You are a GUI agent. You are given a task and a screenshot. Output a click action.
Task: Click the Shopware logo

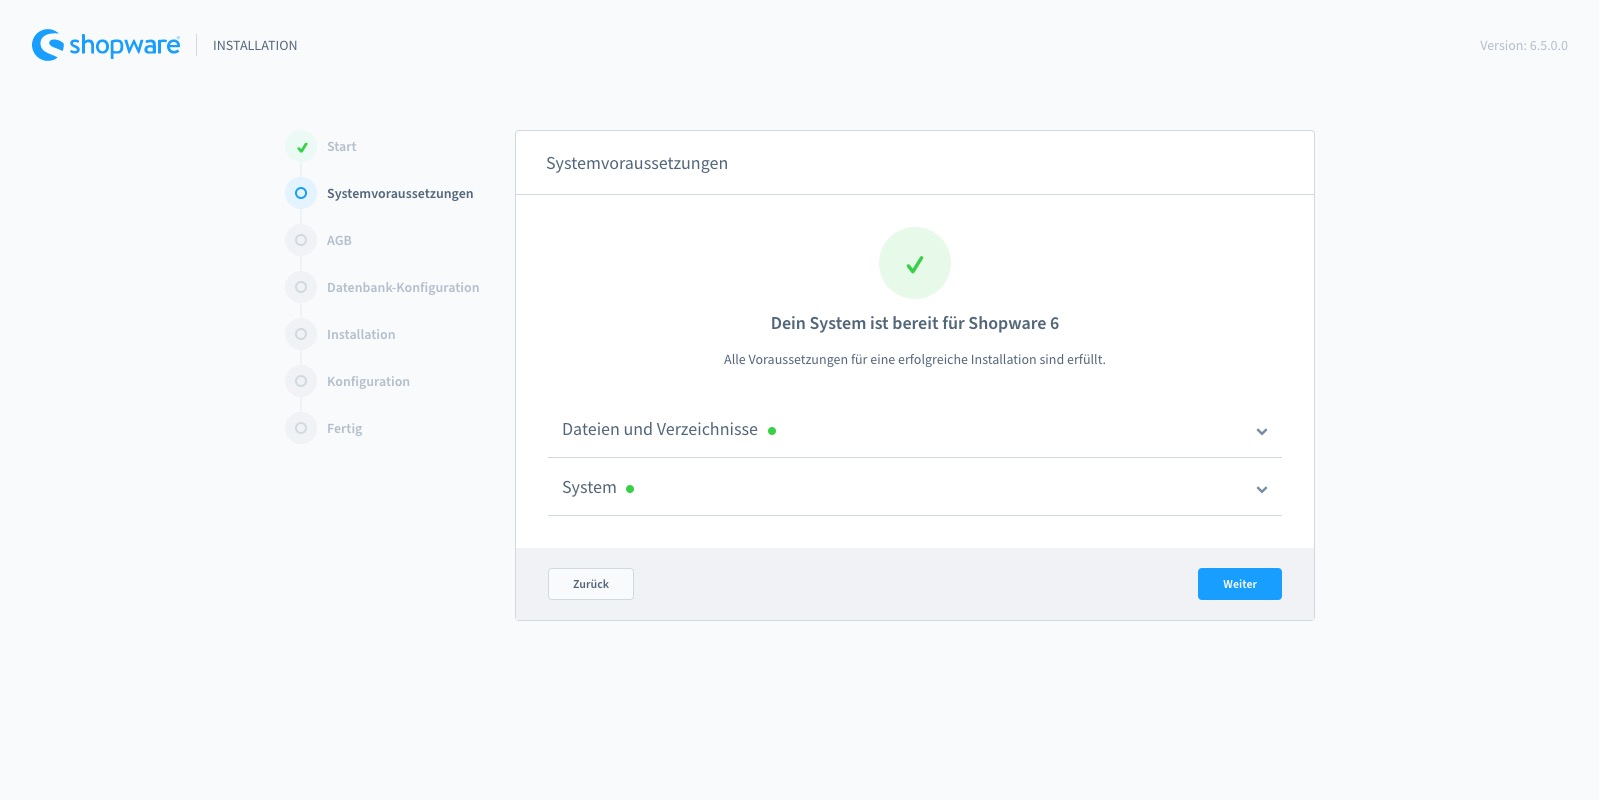[106, 45]
